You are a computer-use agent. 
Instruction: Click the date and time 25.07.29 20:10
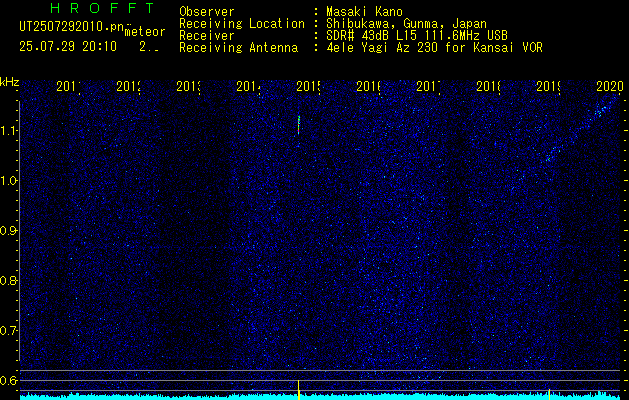click(68, 47)
